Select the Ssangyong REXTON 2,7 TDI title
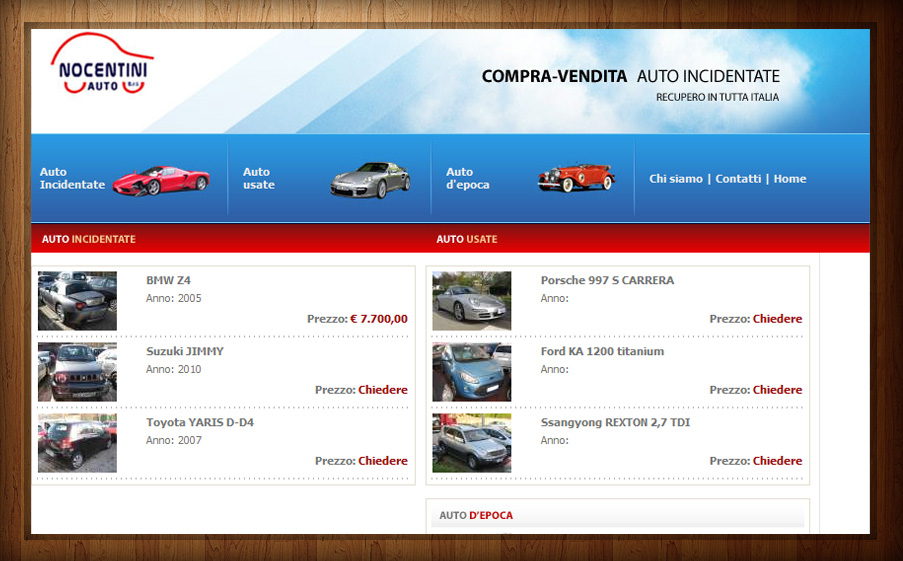 point(615,422)
